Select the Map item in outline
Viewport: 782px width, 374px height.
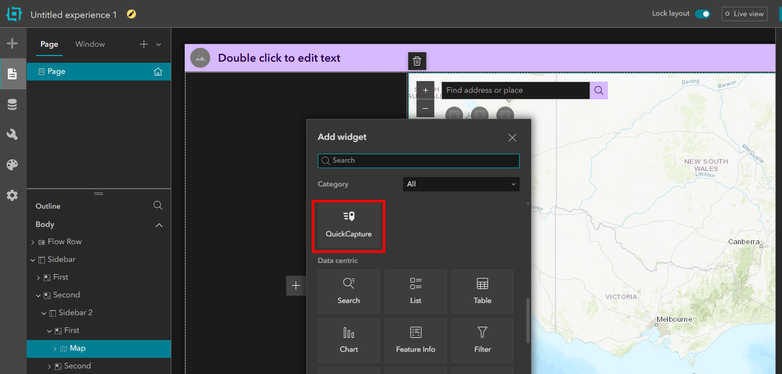(x=99, y=349)
